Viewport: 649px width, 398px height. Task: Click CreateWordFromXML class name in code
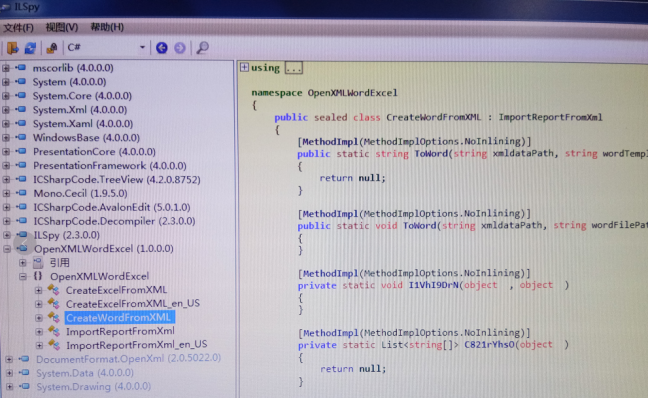tap(434, 117)
